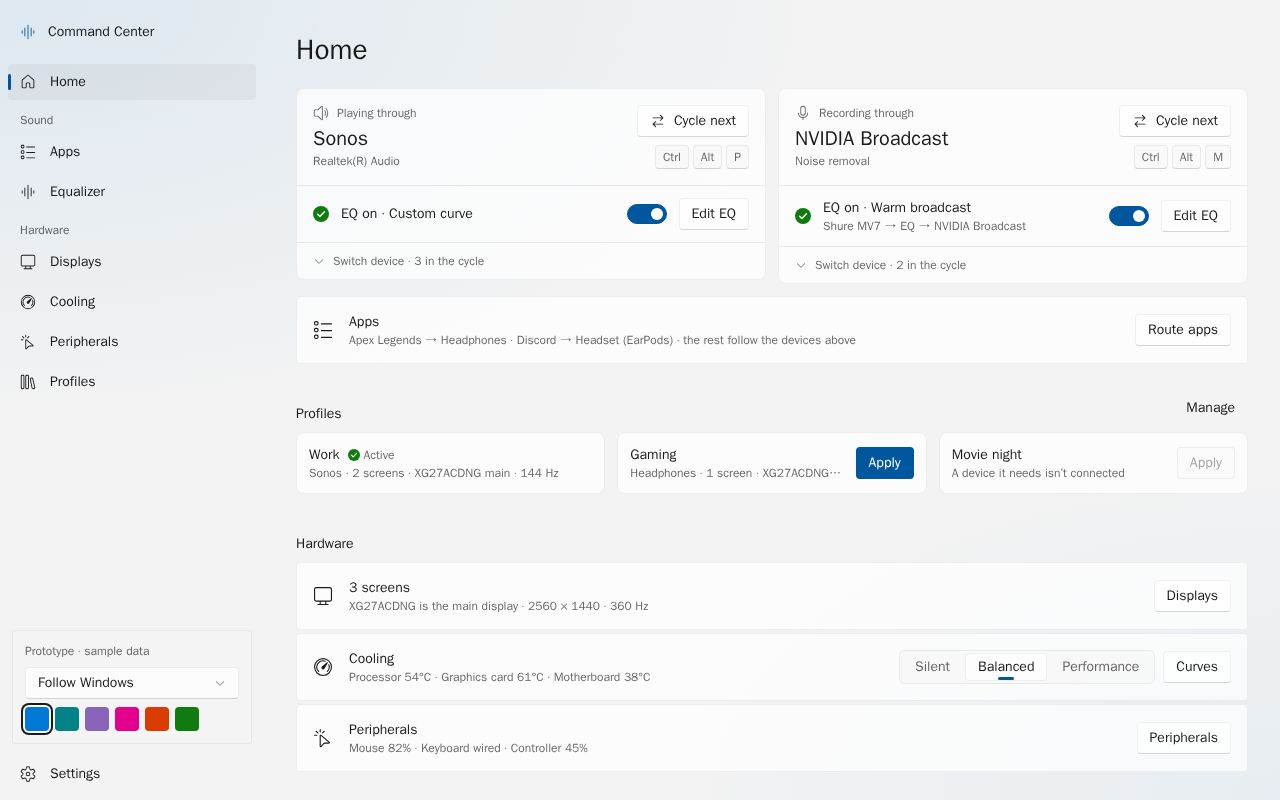1280x800 pixels.
Task: Click the Profiles books icon in sidebar
Action: pos(28,382)
